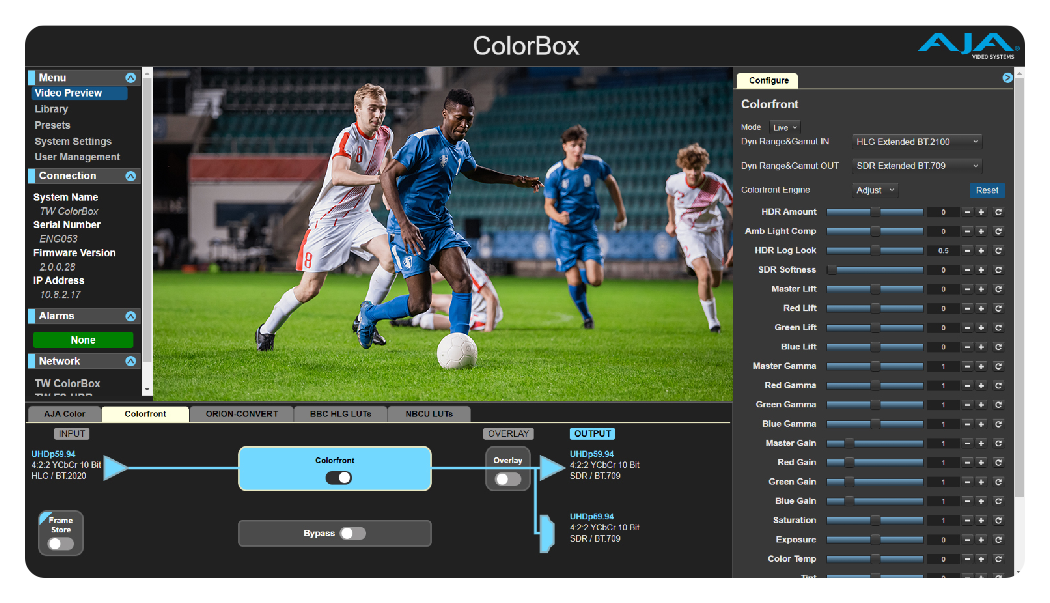Viewport: 1050px width, 603px height.
Task: Decrease Saturation with minus icon
Action: 967,521
